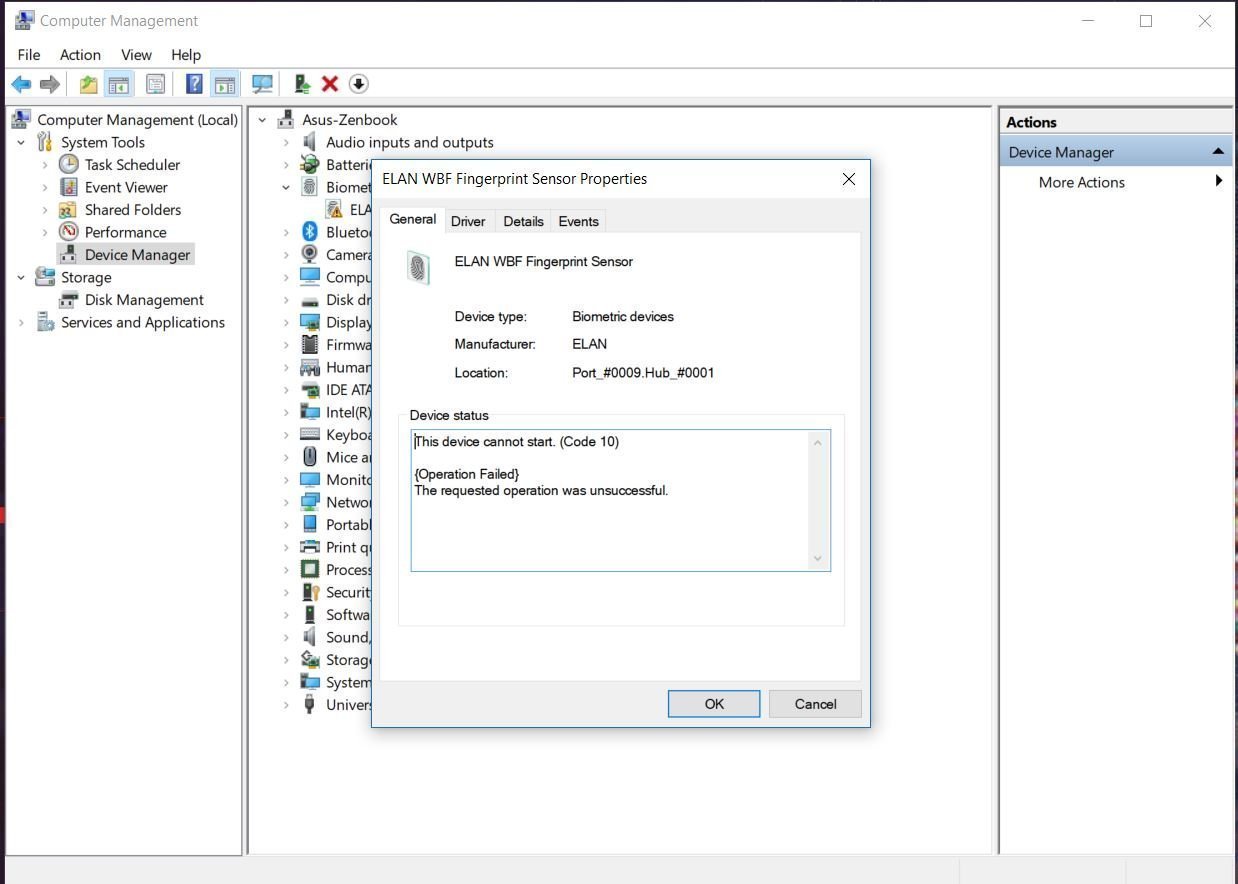Click the red X Uninstall device icon
This screenshot has width=1238, height=884.
click(330, 85)
